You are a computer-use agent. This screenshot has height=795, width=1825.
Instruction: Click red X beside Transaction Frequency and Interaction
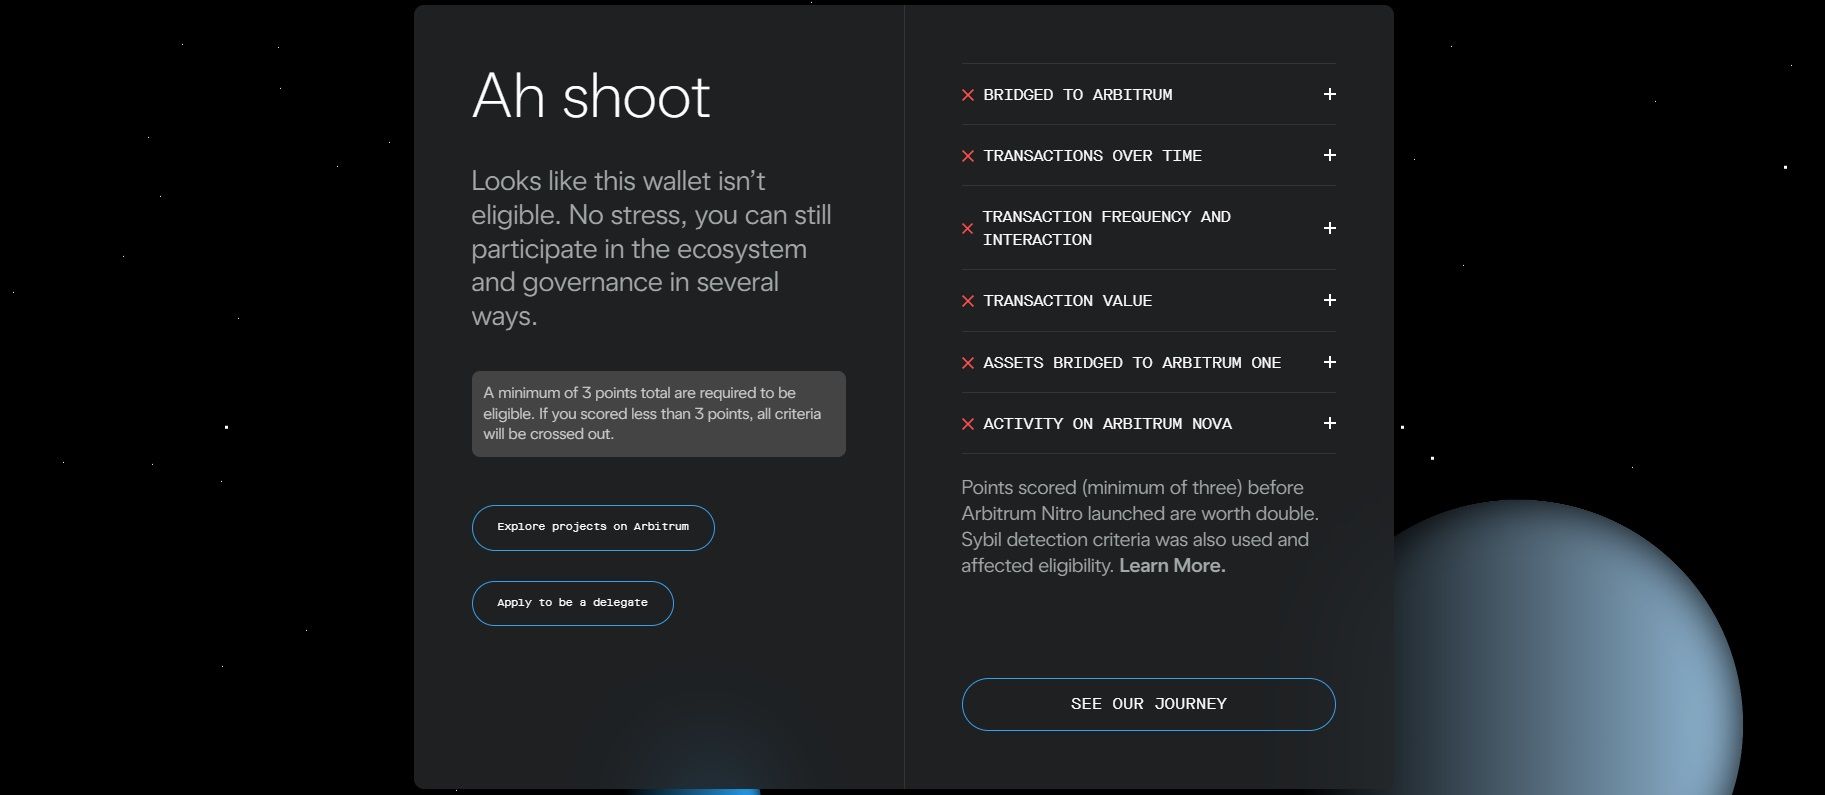[x=968, y=229]
